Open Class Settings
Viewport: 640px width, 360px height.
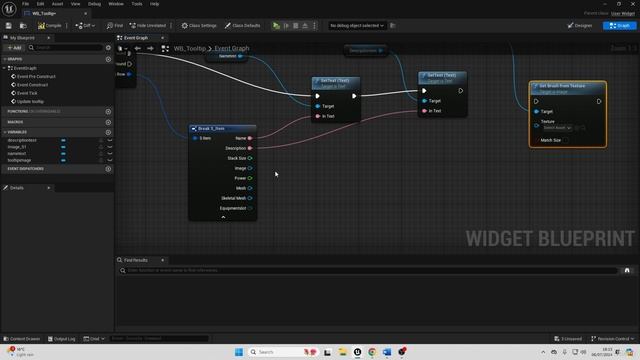(199, 26)
